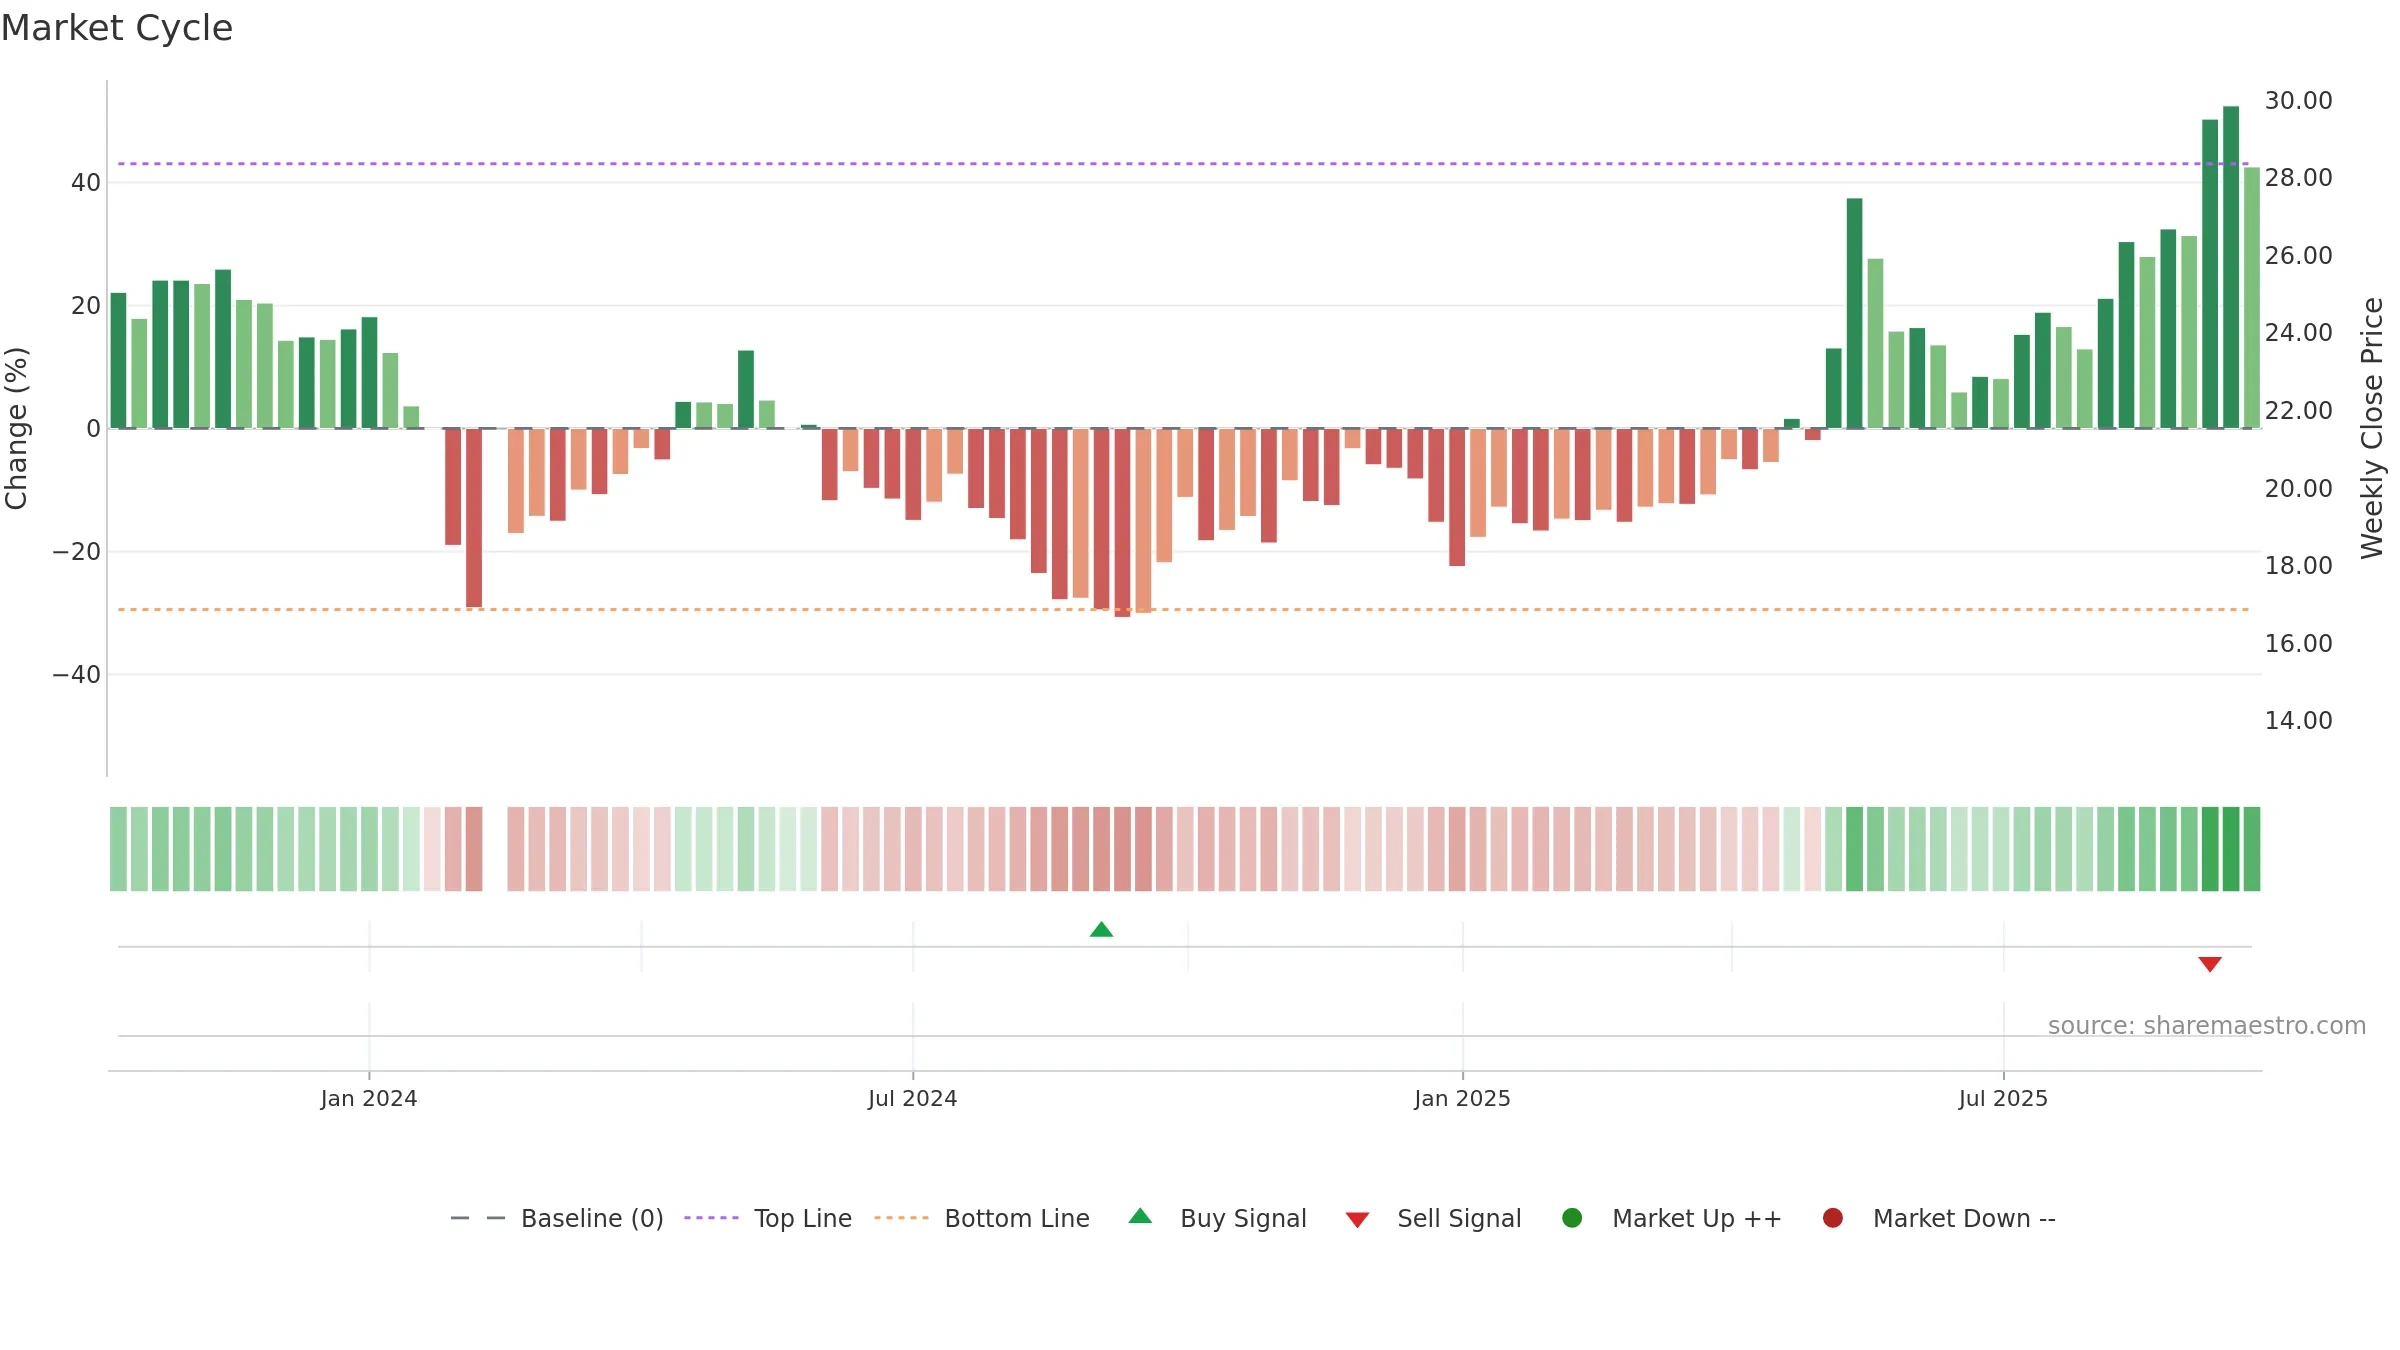2400x1350 pixels.
Task: Click the green Buy Signal triangle marker on the chart
Action: coord(1101,929)
